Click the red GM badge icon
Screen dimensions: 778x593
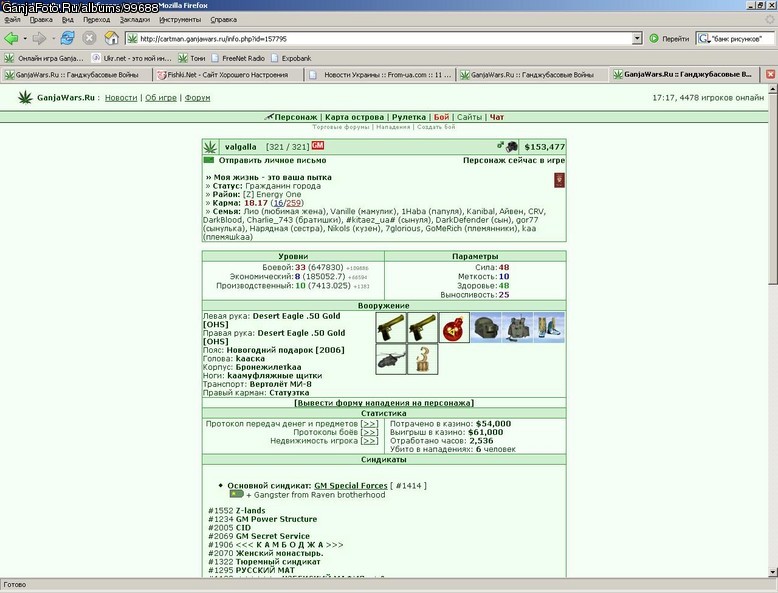(318, 145)
